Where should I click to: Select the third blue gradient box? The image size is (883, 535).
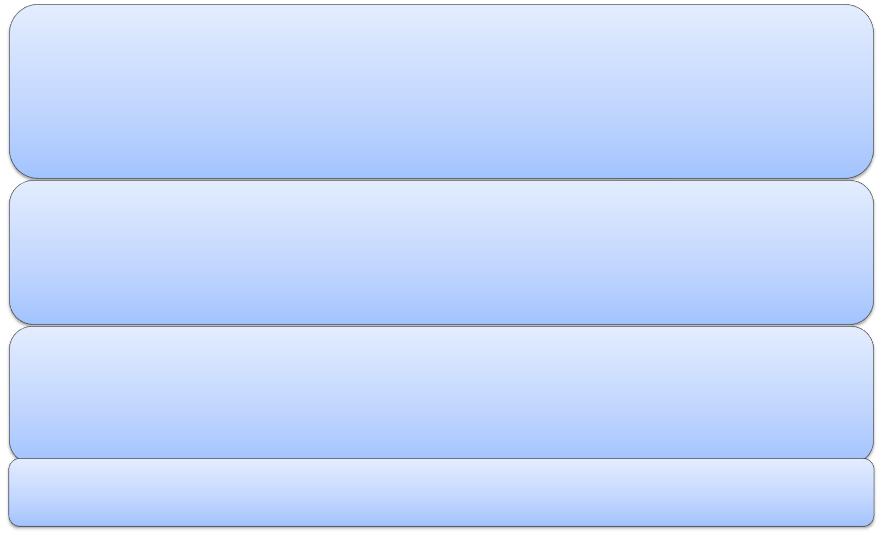click(442, 393)
